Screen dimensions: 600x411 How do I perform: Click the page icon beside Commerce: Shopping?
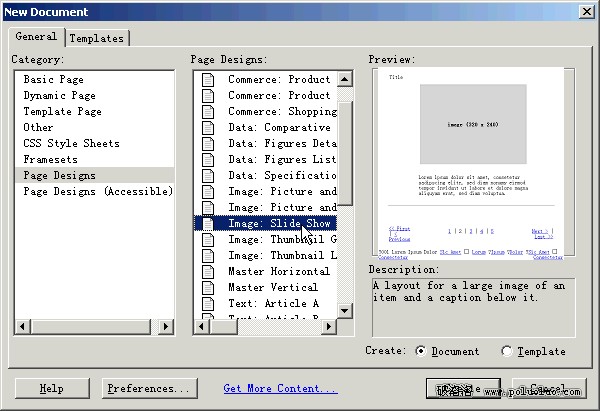point(208,111)
